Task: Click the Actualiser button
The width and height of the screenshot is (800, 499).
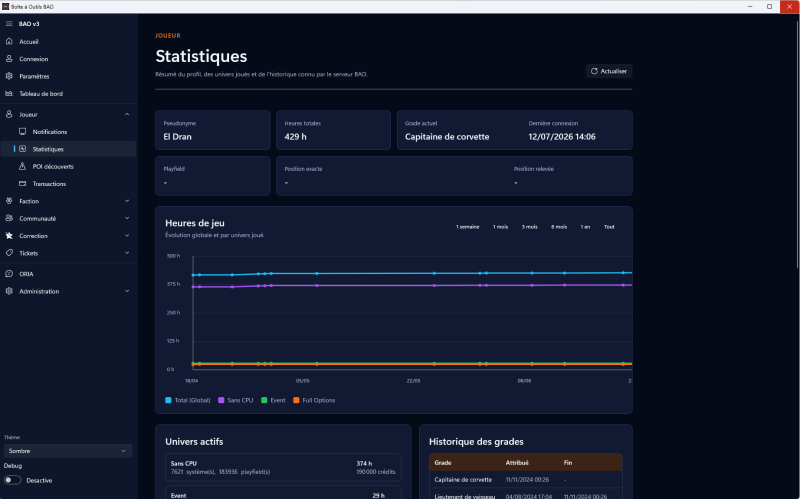Action: tap(609, 71)
